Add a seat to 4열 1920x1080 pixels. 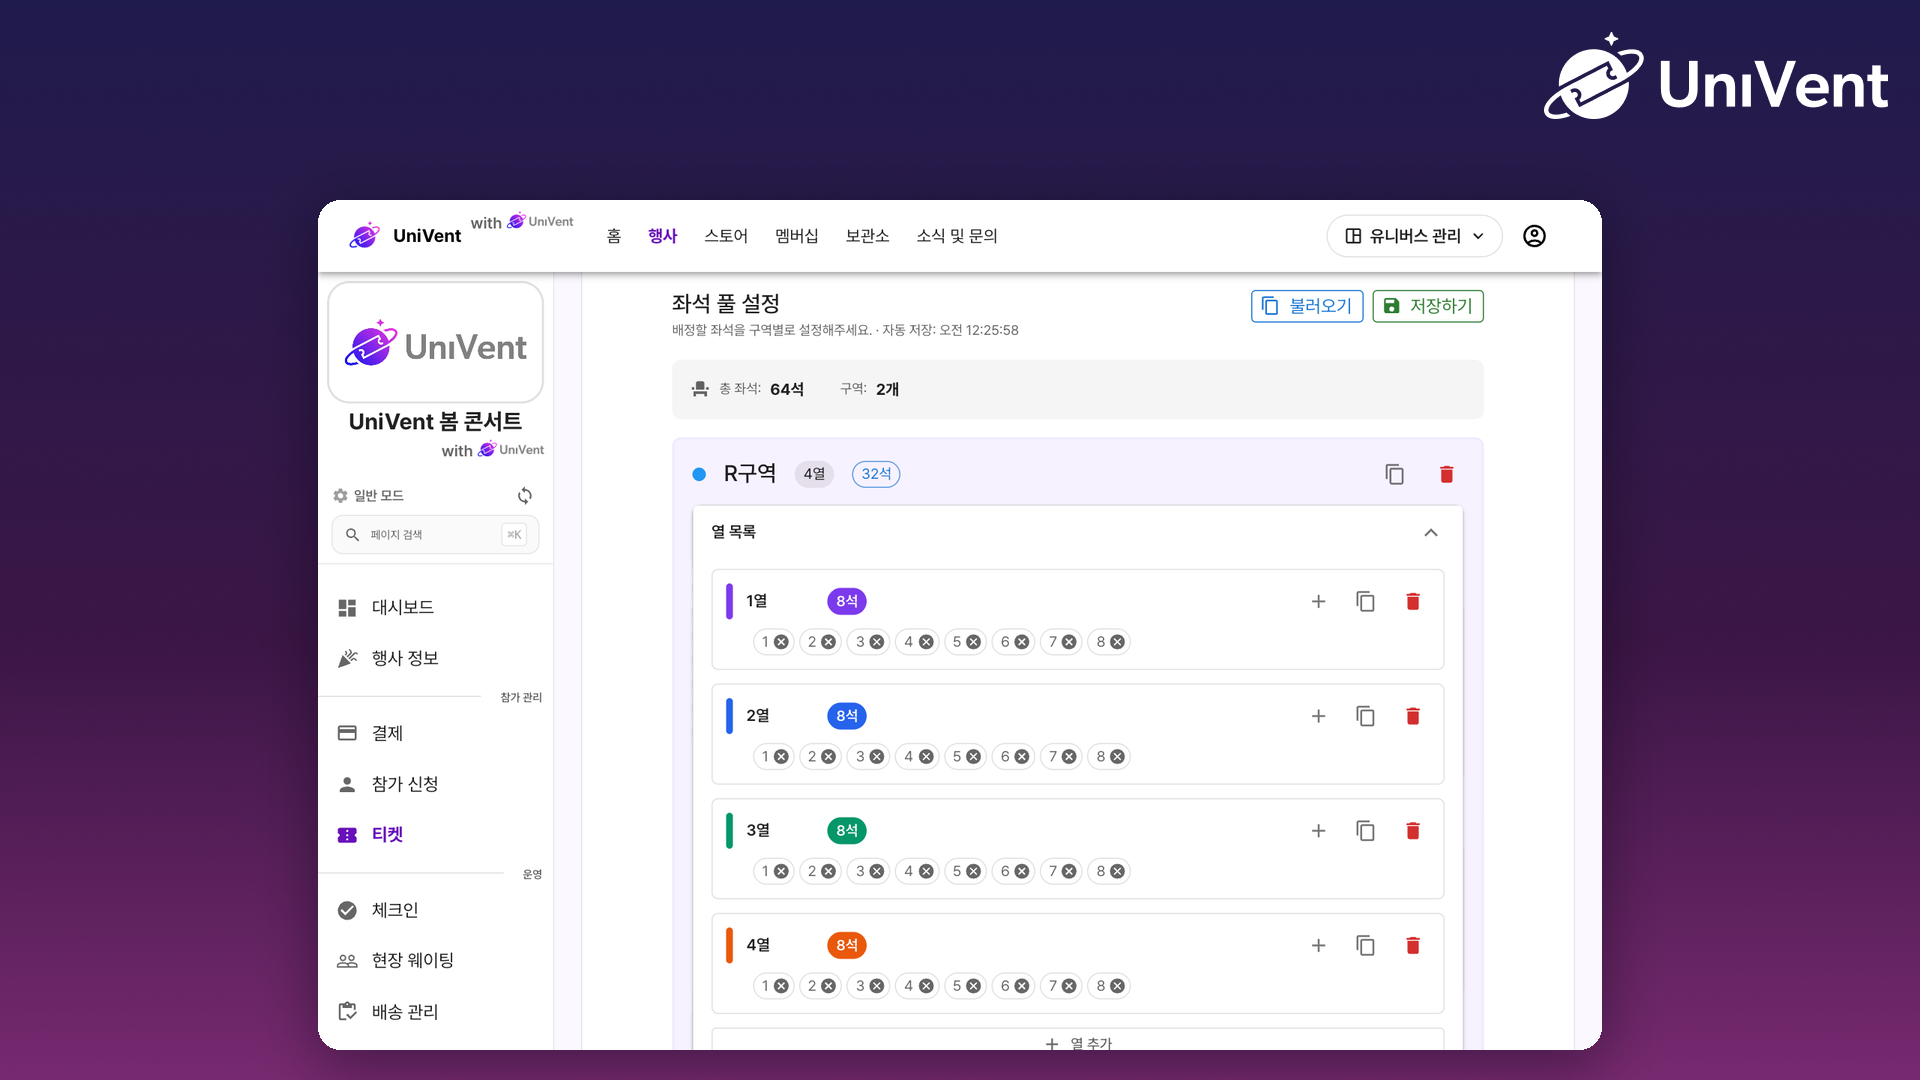1318,945
